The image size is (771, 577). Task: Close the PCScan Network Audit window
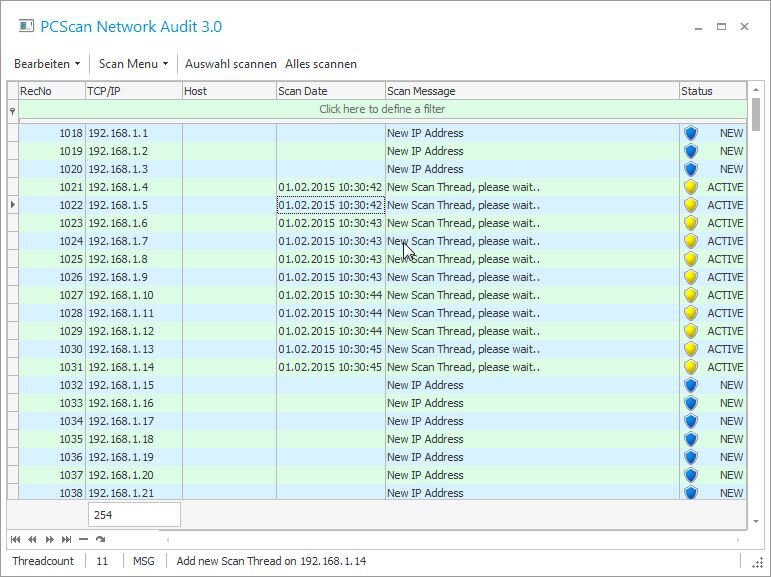[744, 27]
